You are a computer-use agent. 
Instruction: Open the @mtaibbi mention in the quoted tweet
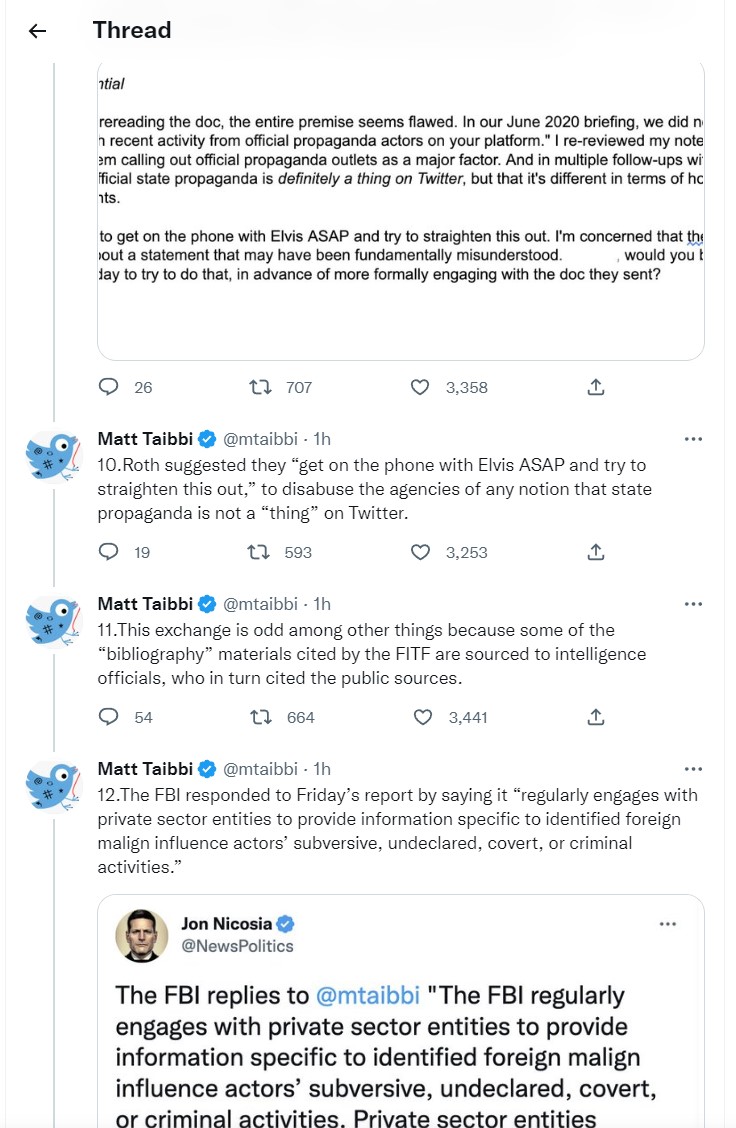(368, 995)
